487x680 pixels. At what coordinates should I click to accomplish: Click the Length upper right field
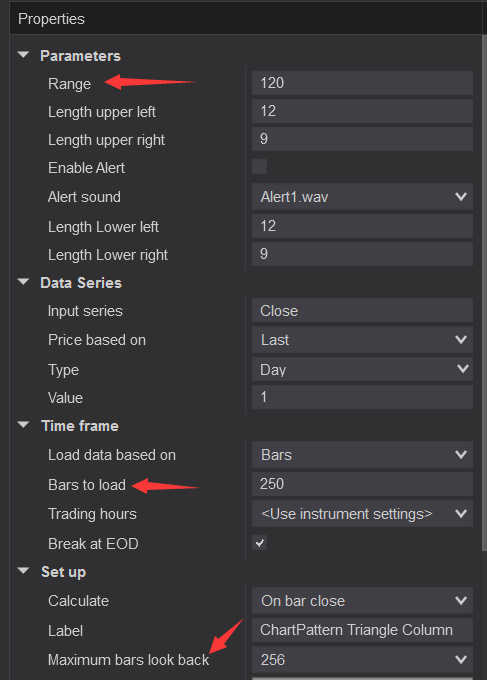click(362, 139)
